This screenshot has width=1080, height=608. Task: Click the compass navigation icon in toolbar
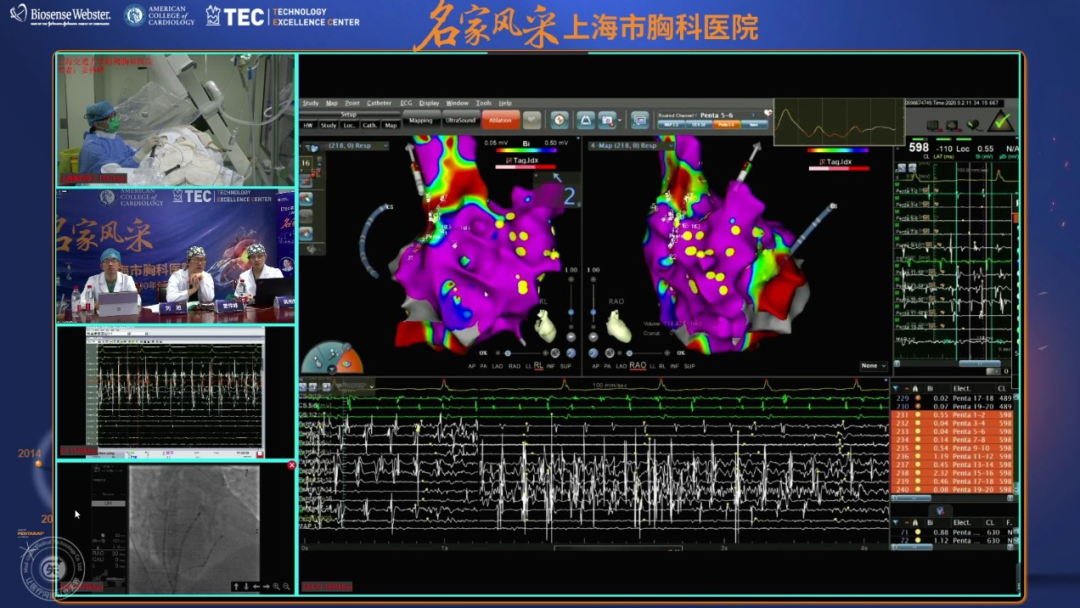pyautogui.click(x=559, y=120)
